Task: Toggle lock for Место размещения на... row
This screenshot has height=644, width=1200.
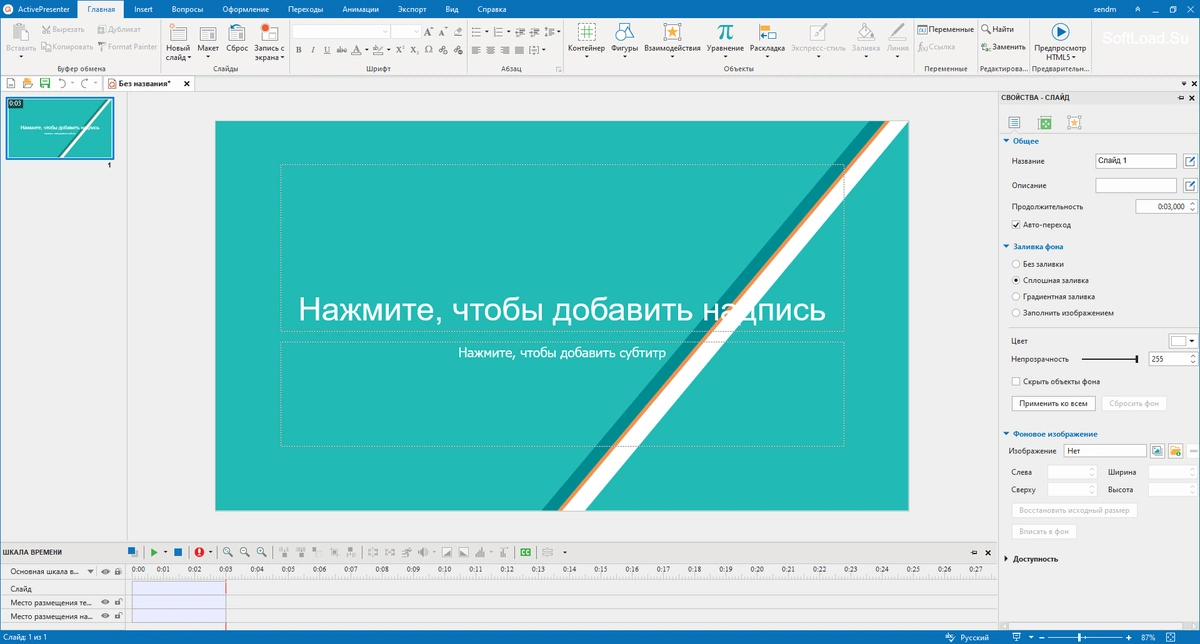Action: pos(118,616)
